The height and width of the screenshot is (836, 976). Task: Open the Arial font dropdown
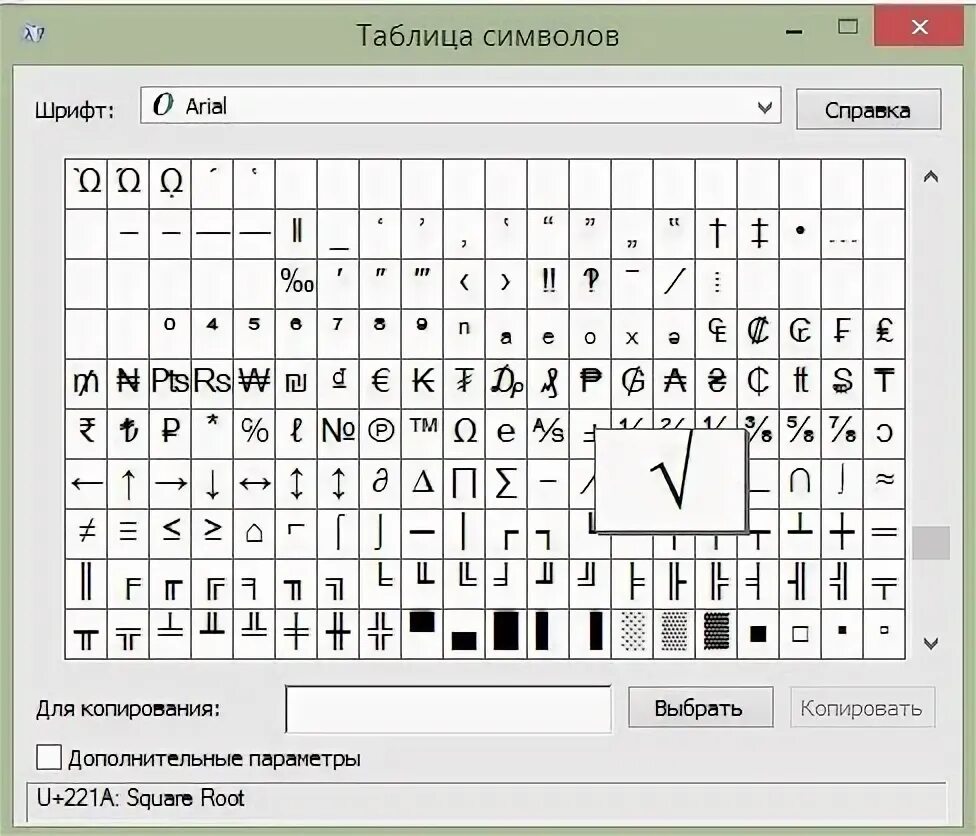(766, 106)
